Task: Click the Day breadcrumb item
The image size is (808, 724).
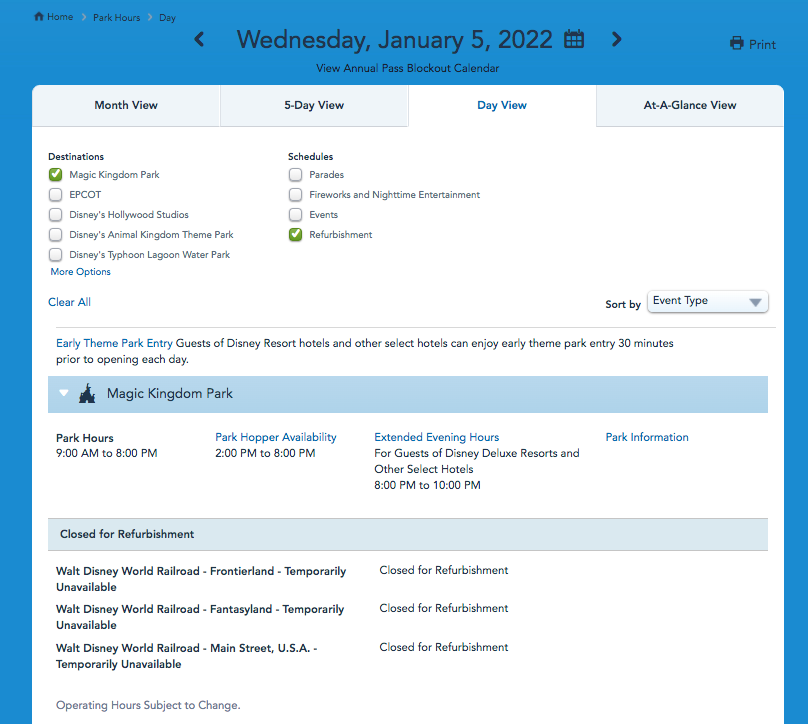Action: coord(167,18)
